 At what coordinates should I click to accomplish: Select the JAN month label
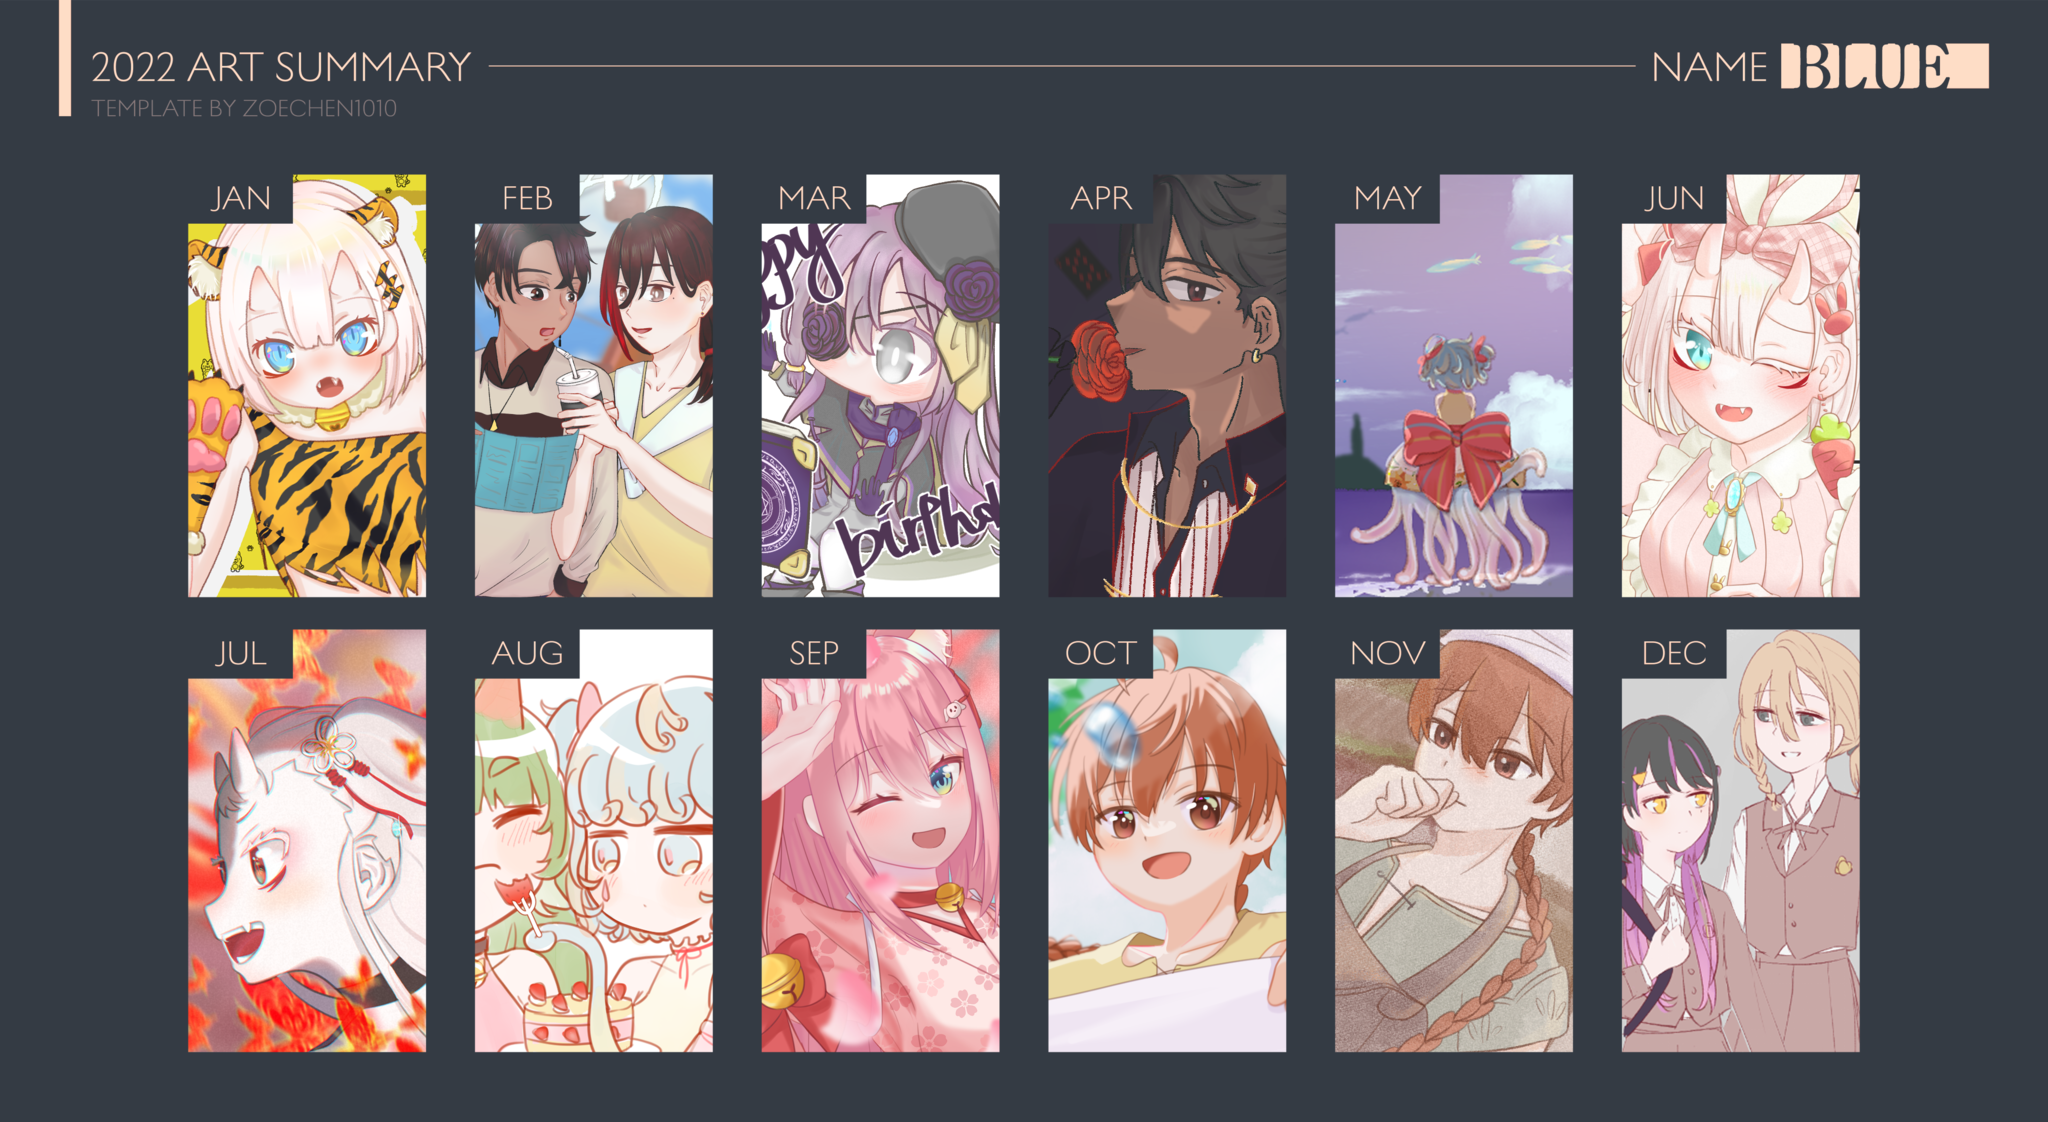241,198
